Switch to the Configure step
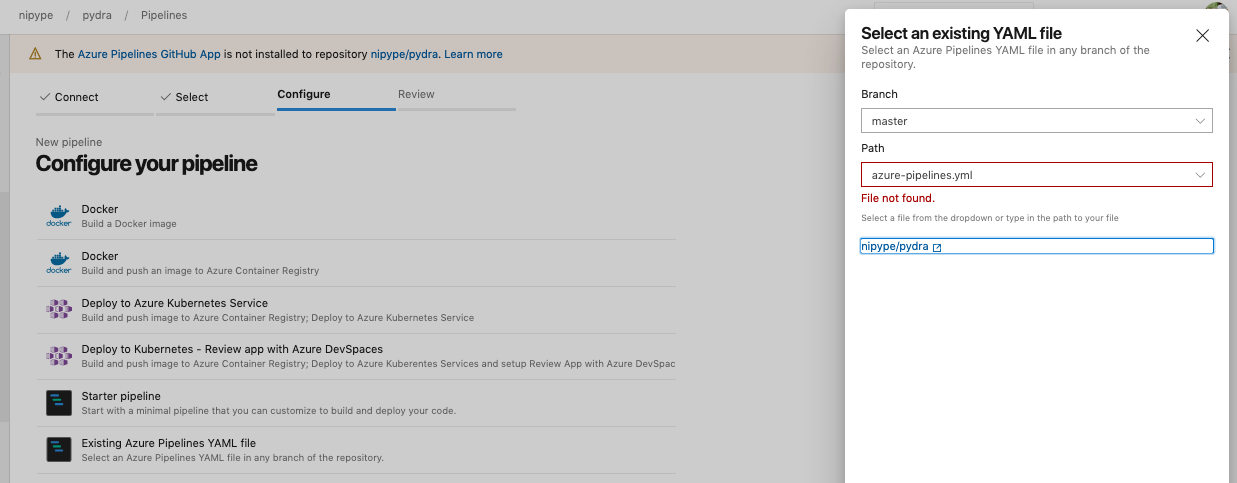Image resolution: width=1237 pixels, height=483 pixels. tap(336, 96)
